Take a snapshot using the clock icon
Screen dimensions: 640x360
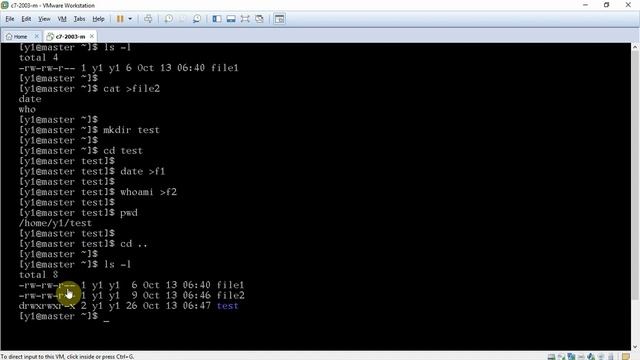point(169,19)
